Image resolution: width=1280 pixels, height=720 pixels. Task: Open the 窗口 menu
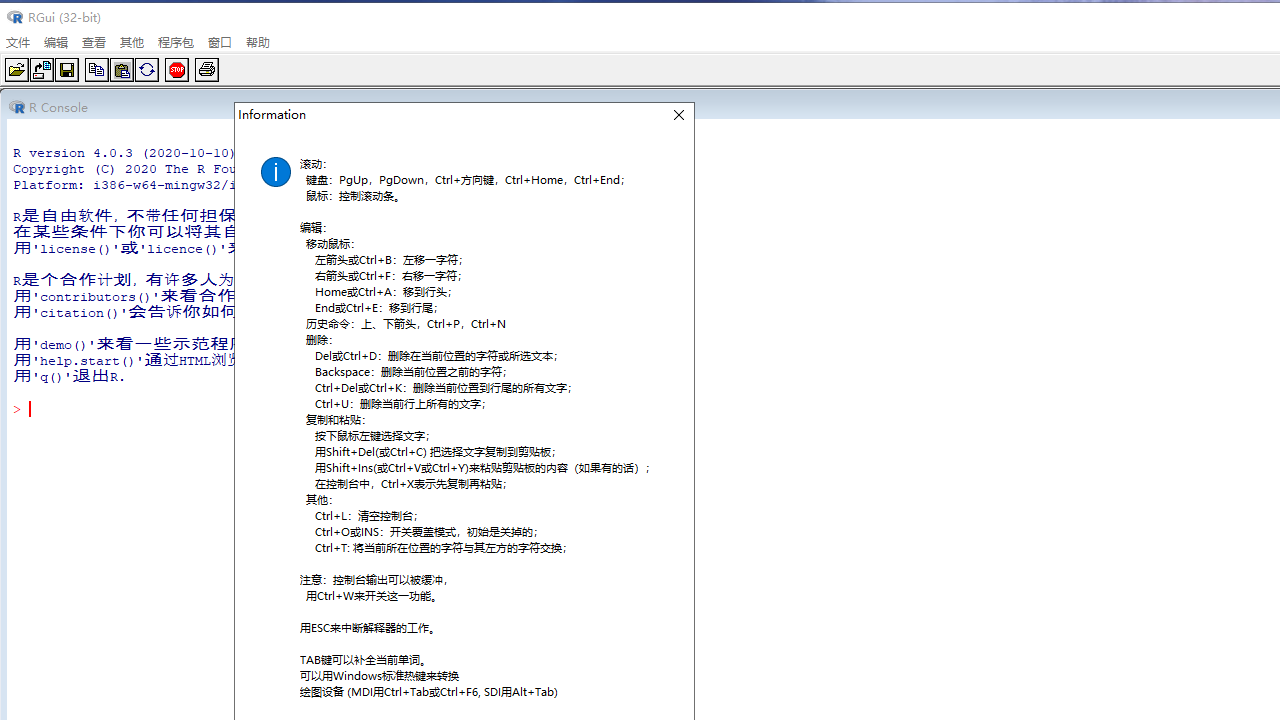click(219, 42)
